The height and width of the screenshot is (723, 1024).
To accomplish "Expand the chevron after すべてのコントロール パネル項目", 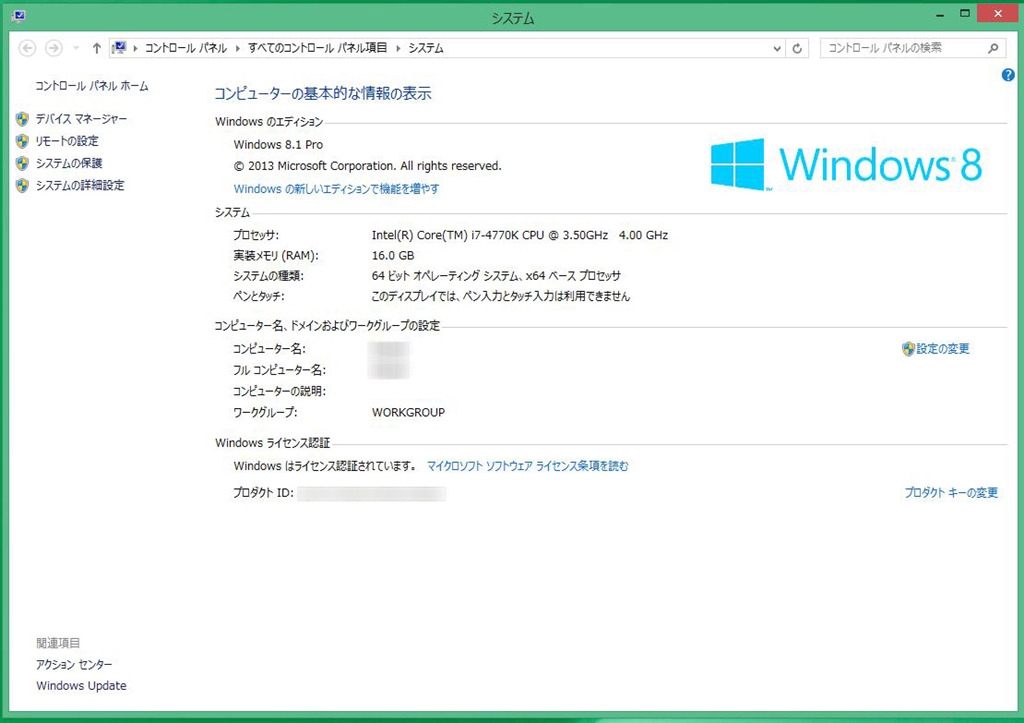I will click(398, 48).
